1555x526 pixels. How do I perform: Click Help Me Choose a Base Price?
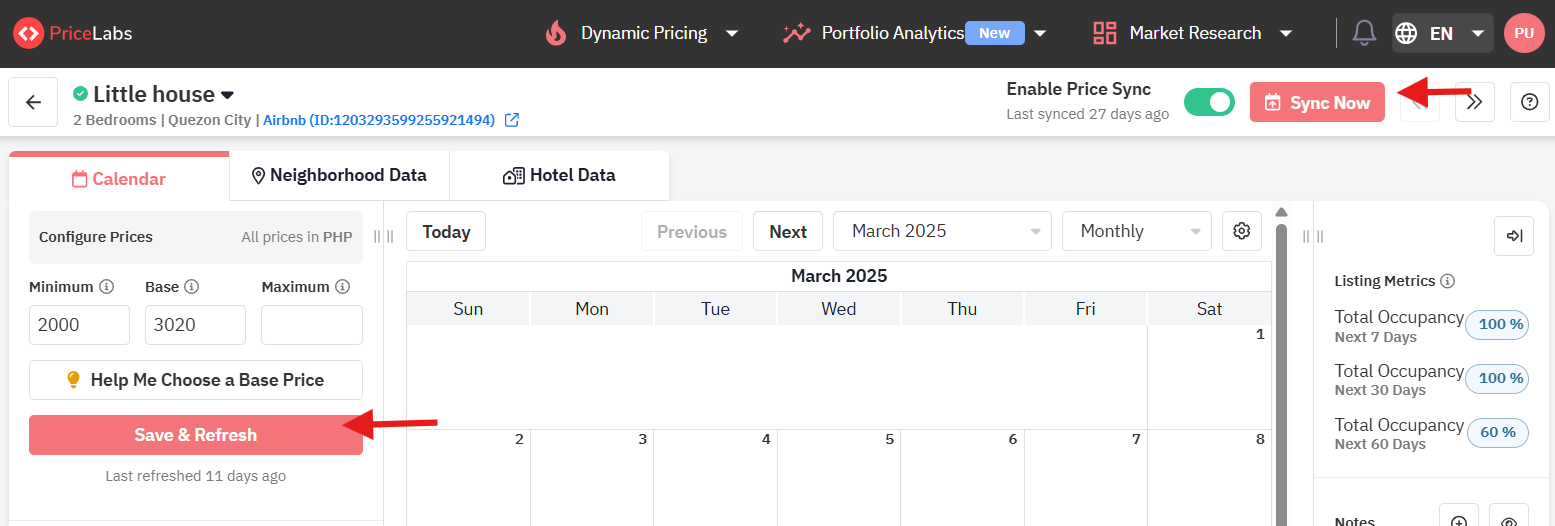[196, 380]
